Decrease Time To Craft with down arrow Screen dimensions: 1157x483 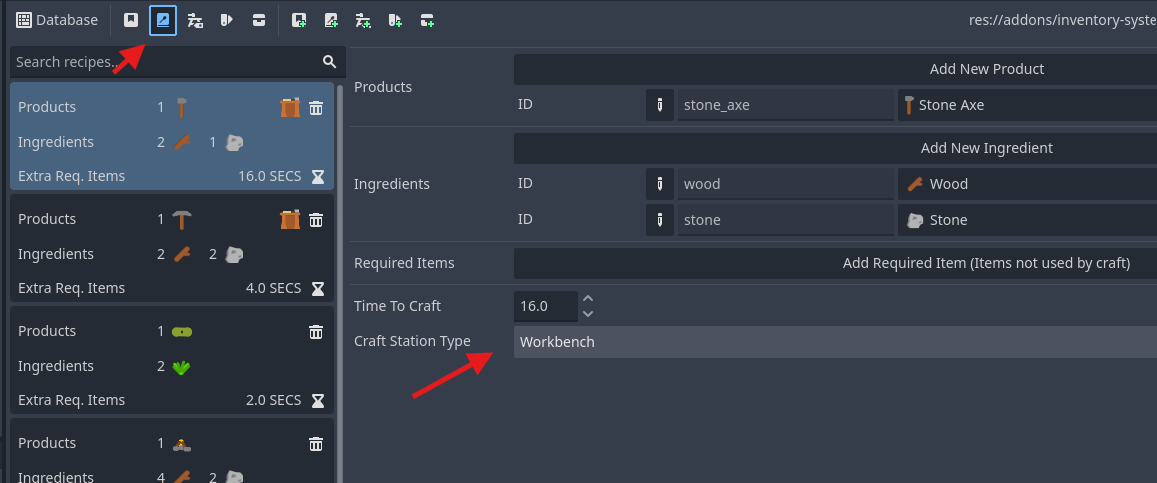(587, 313)
